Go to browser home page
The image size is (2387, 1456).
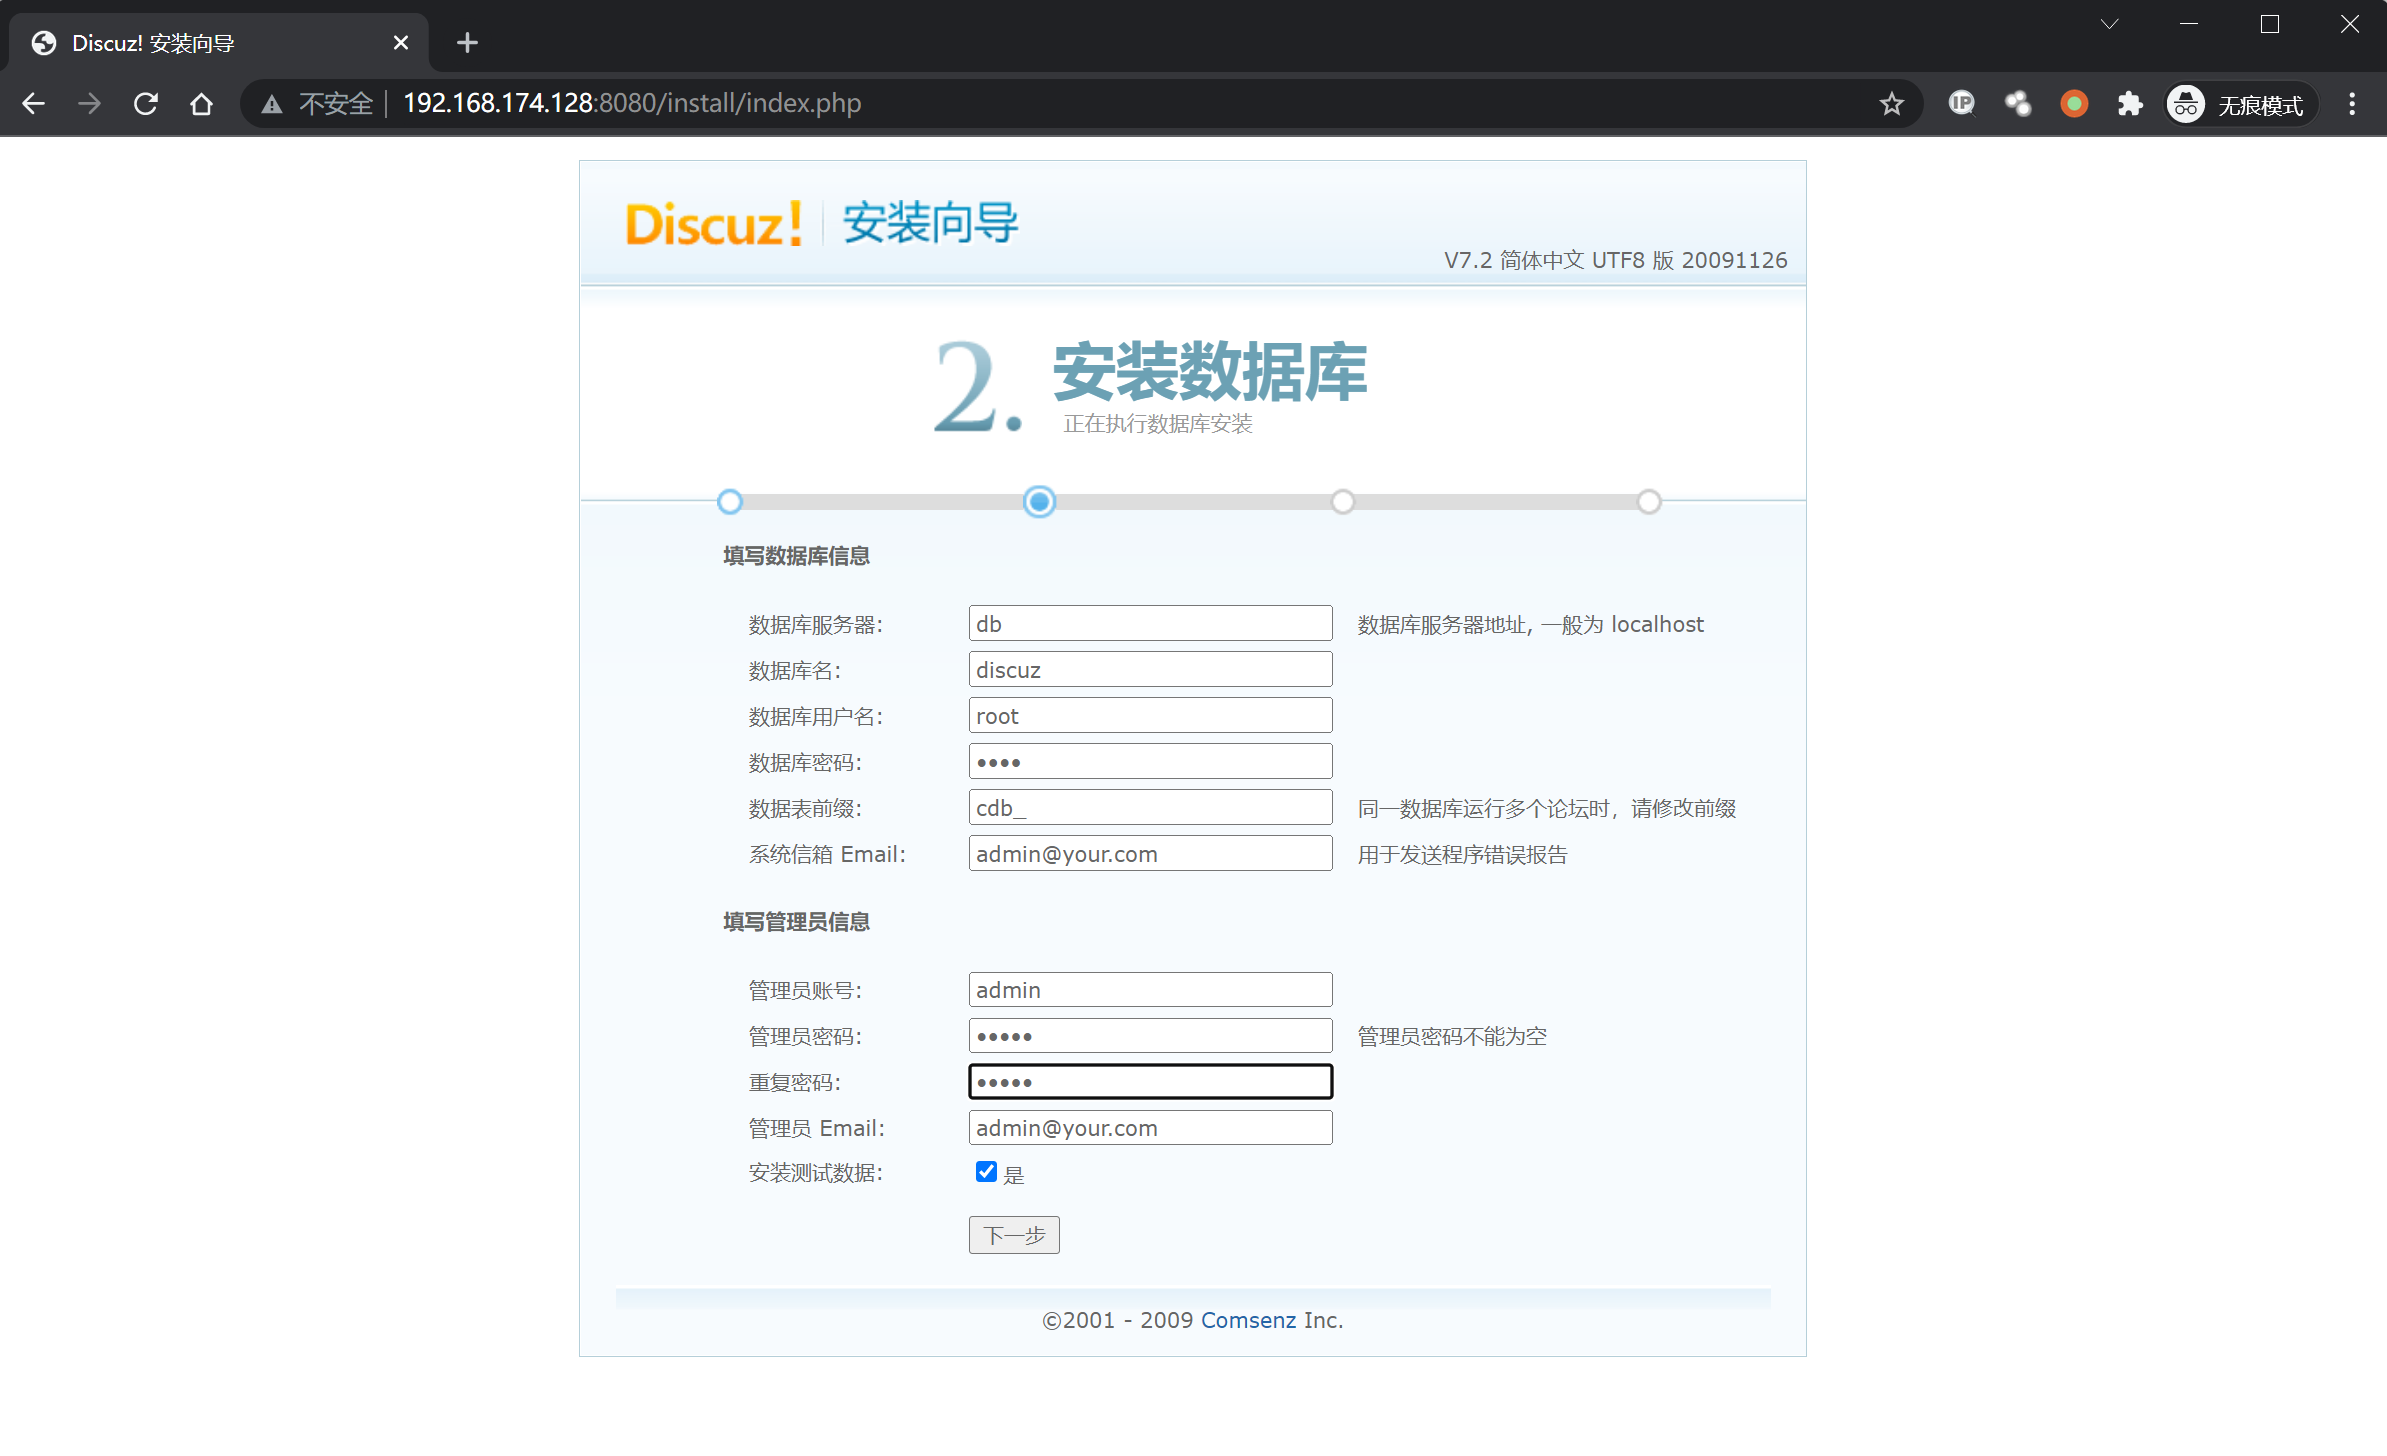coord(201,104)
